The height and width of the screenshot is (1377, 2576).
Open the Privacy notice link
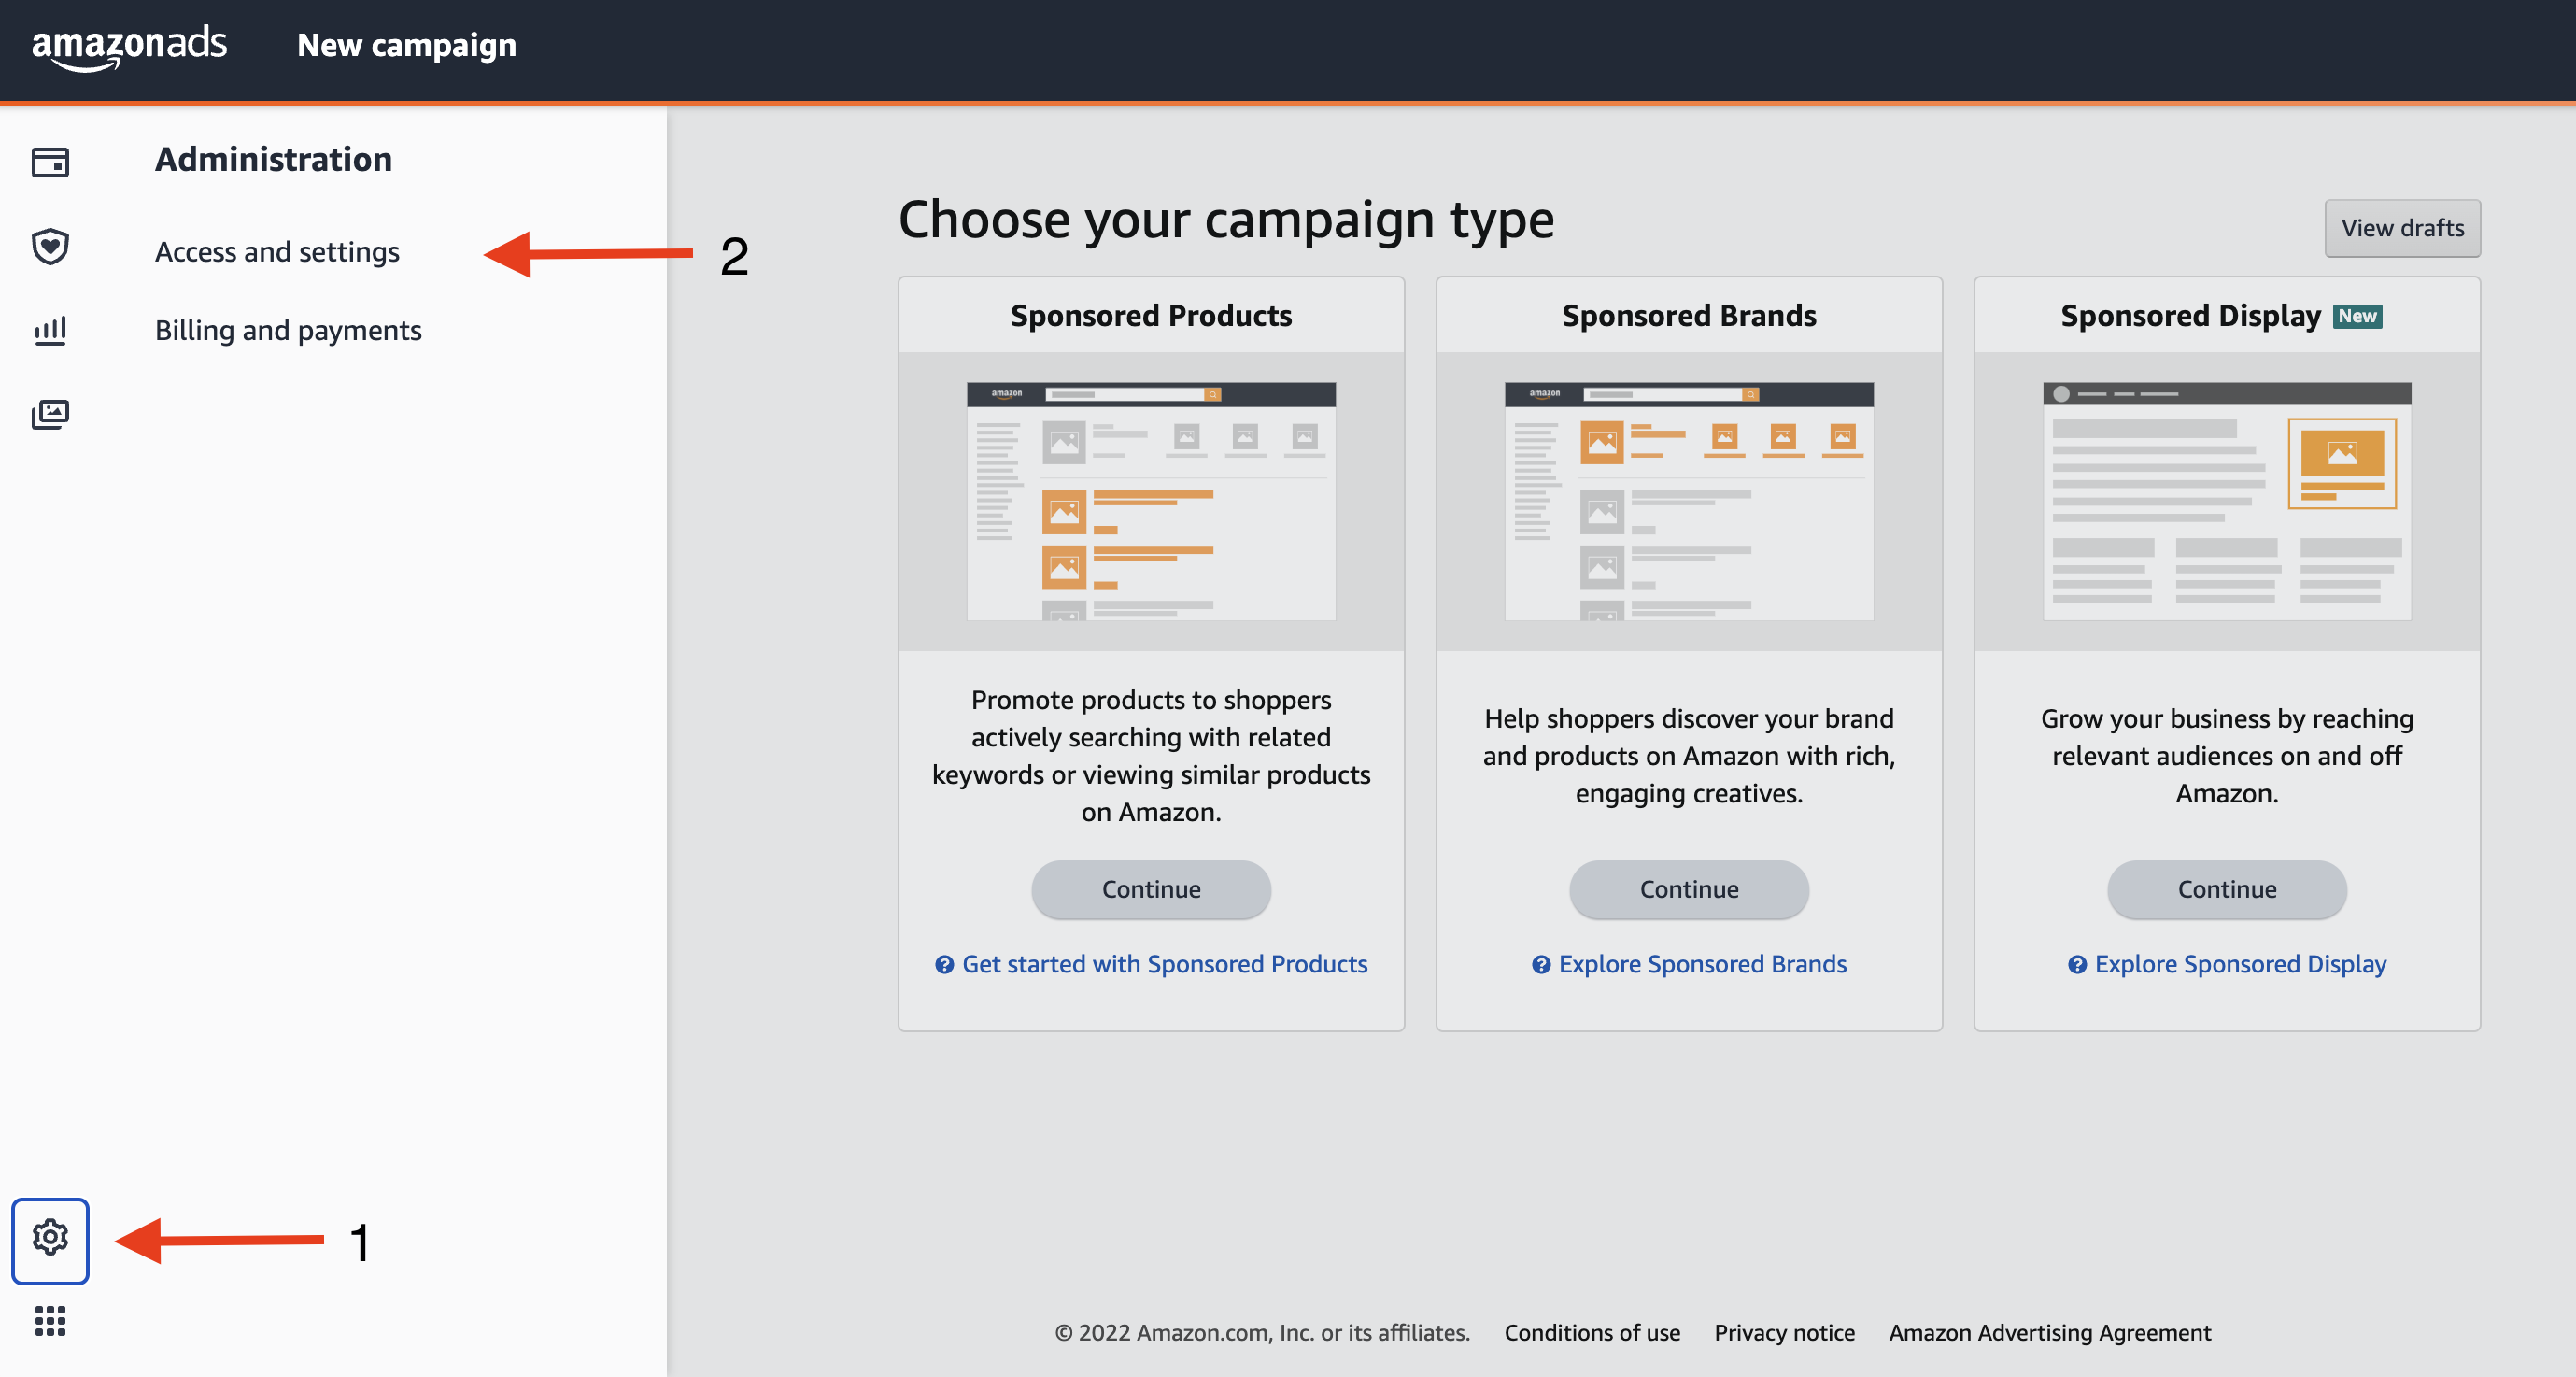click(x=1784, y=1333)
